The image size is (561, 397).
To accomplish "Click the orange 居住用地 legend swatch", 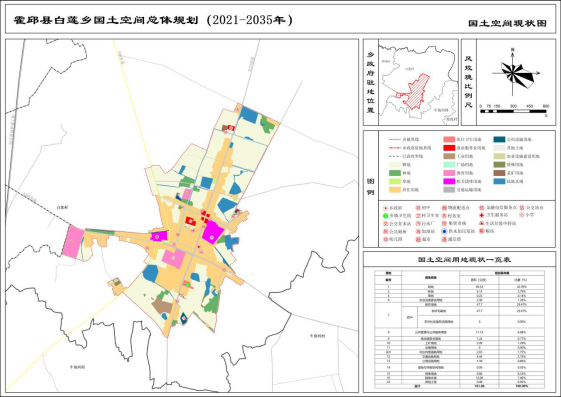I will 395,190.
